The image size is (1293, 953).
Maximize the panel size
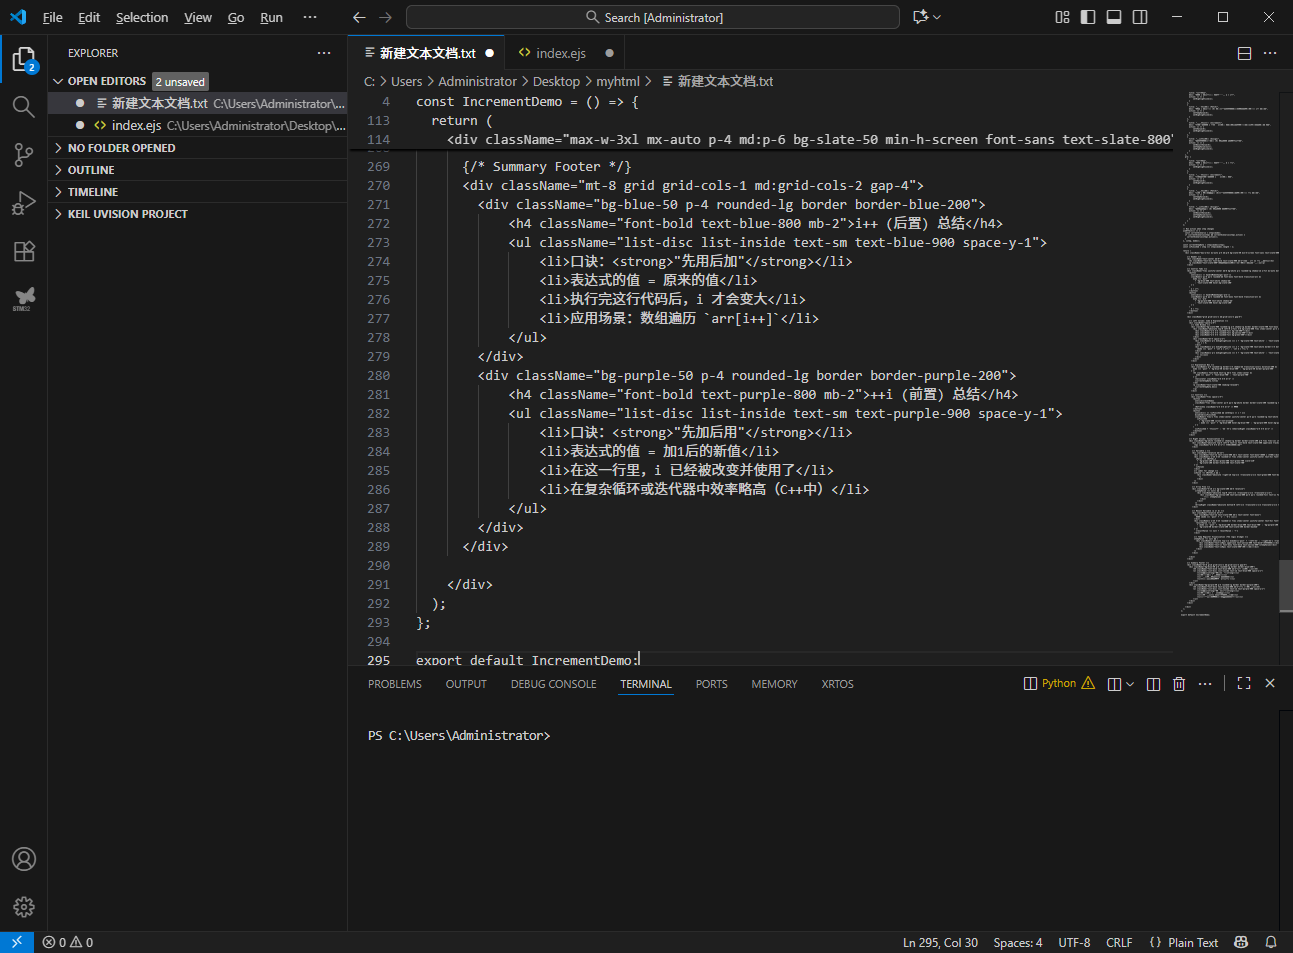(x=1244, y=683)
